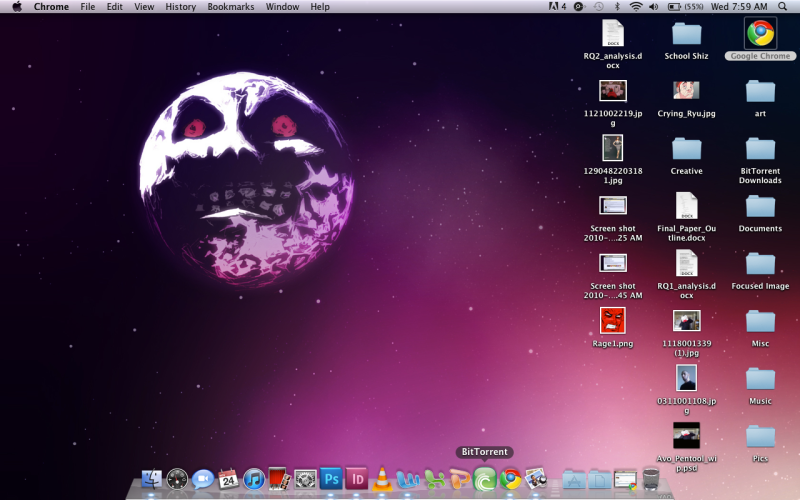Launch Photoshop from the Dock
The height and width of the screenshot is (500, 800).
point(331,480)
